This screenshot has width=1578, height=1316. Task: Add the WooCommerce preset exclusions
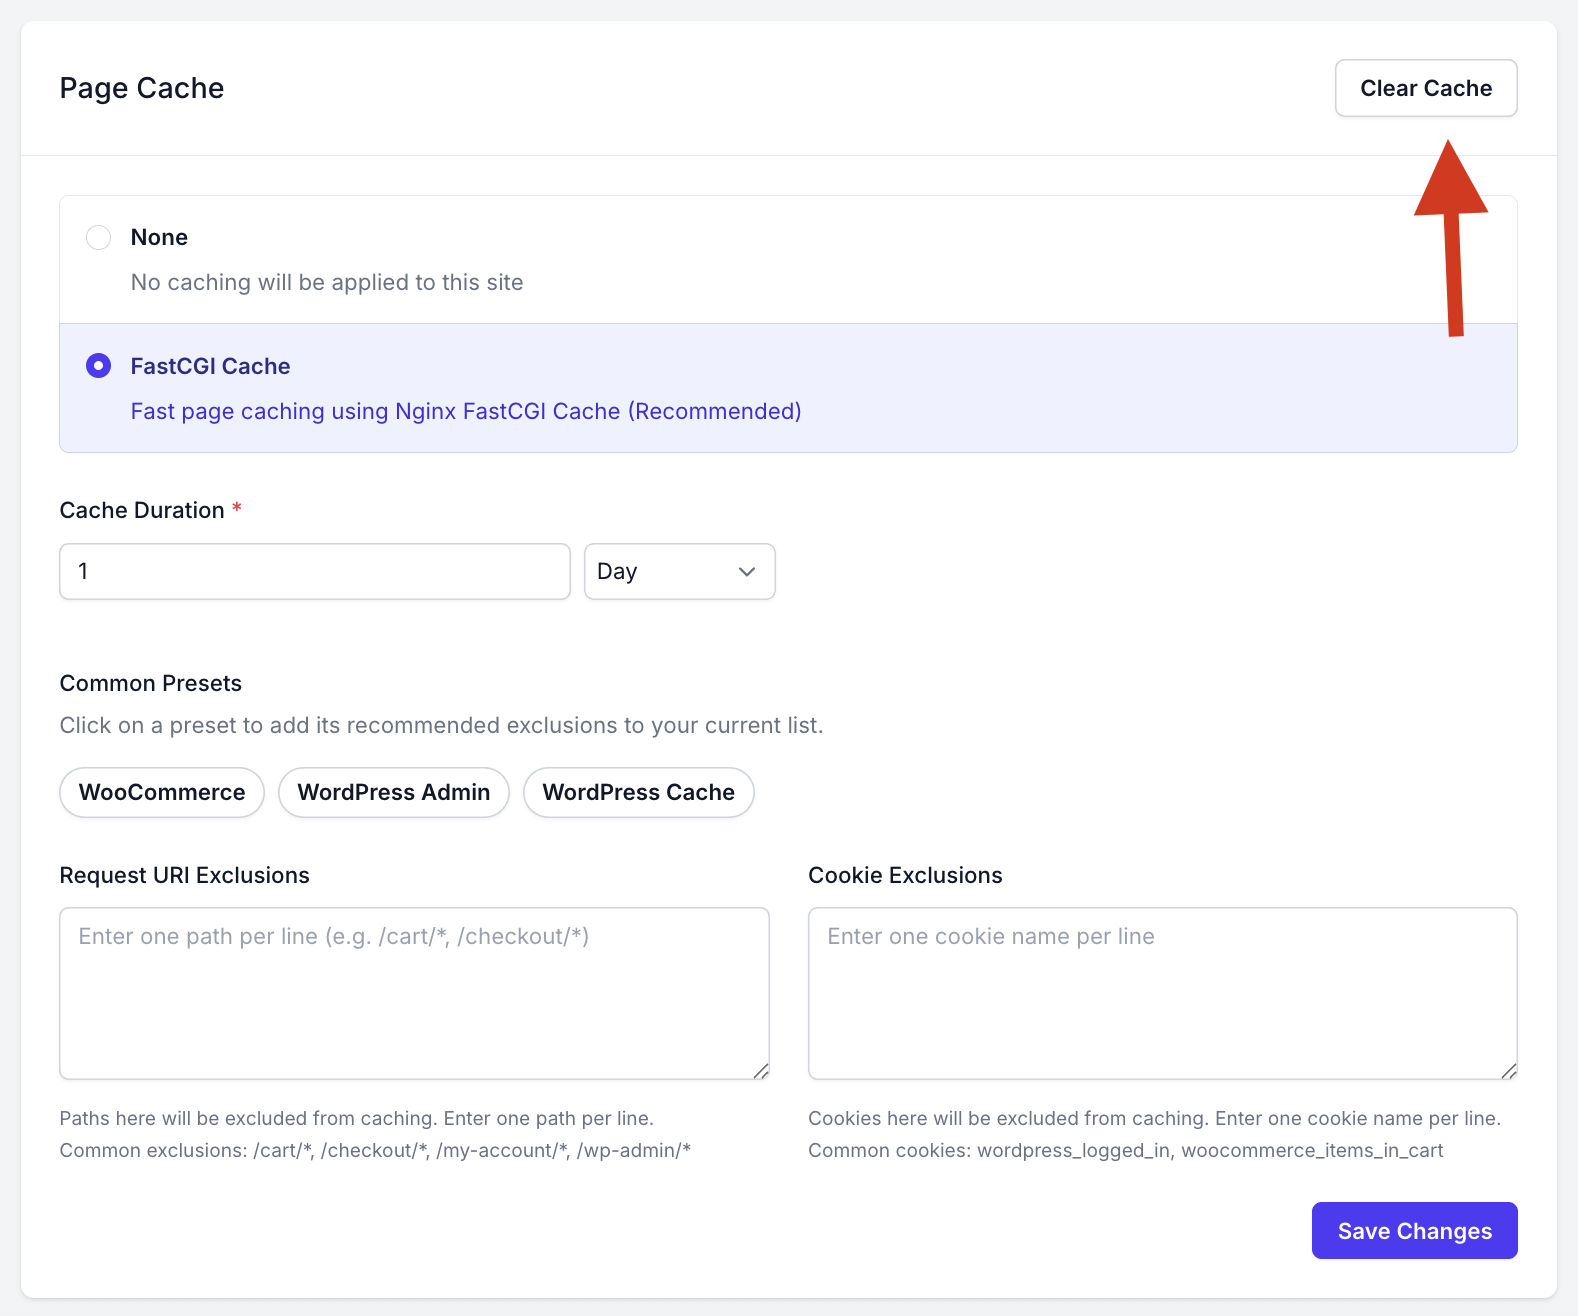click(162, 792)
